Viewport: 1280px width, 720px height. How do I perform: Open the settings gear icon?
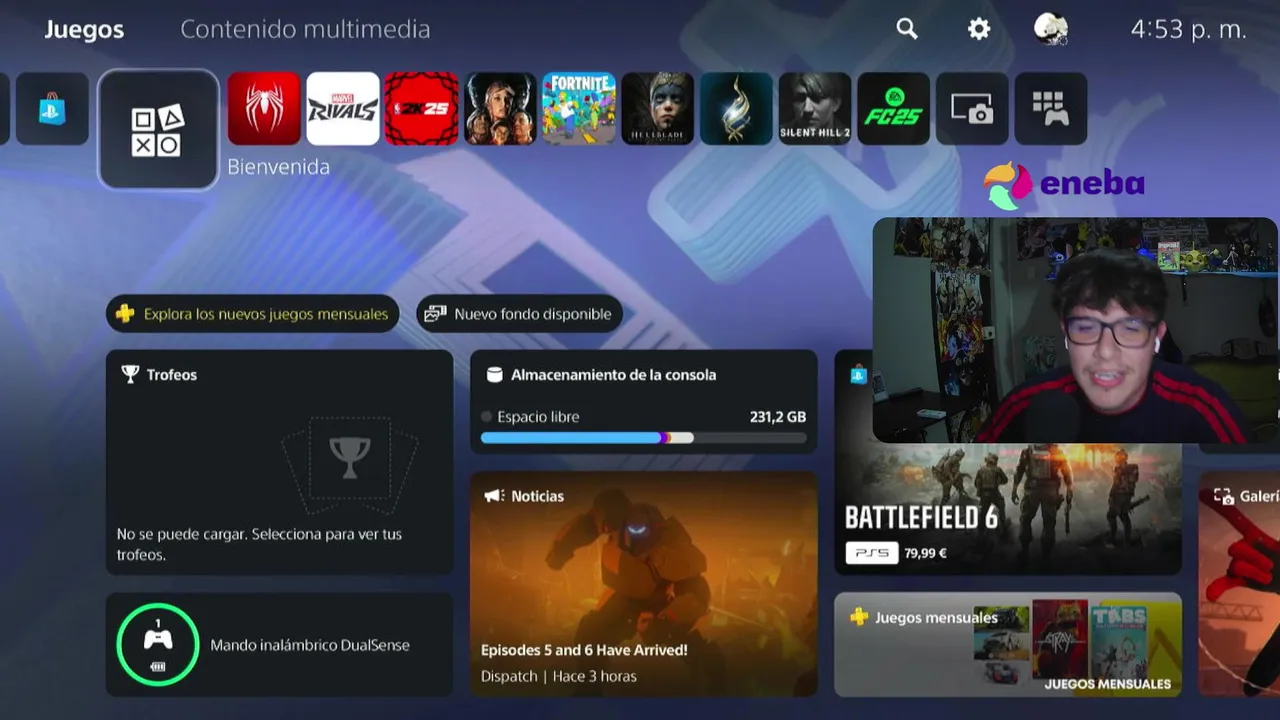point(979,29)
